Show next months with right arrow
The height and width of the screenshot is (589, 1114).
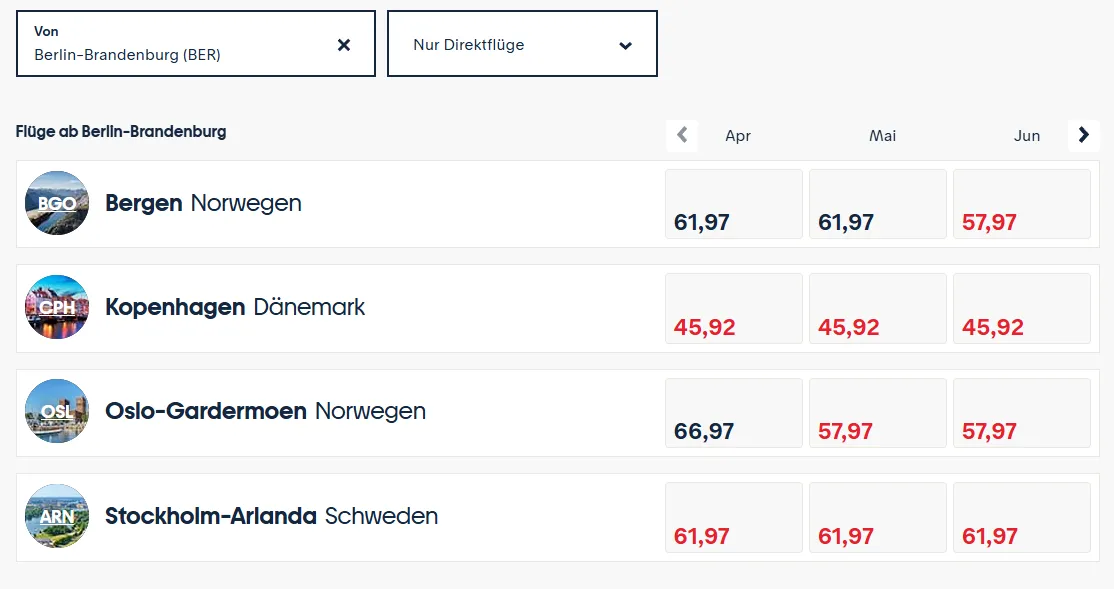pyautogui.click(x=1083, y=135)
